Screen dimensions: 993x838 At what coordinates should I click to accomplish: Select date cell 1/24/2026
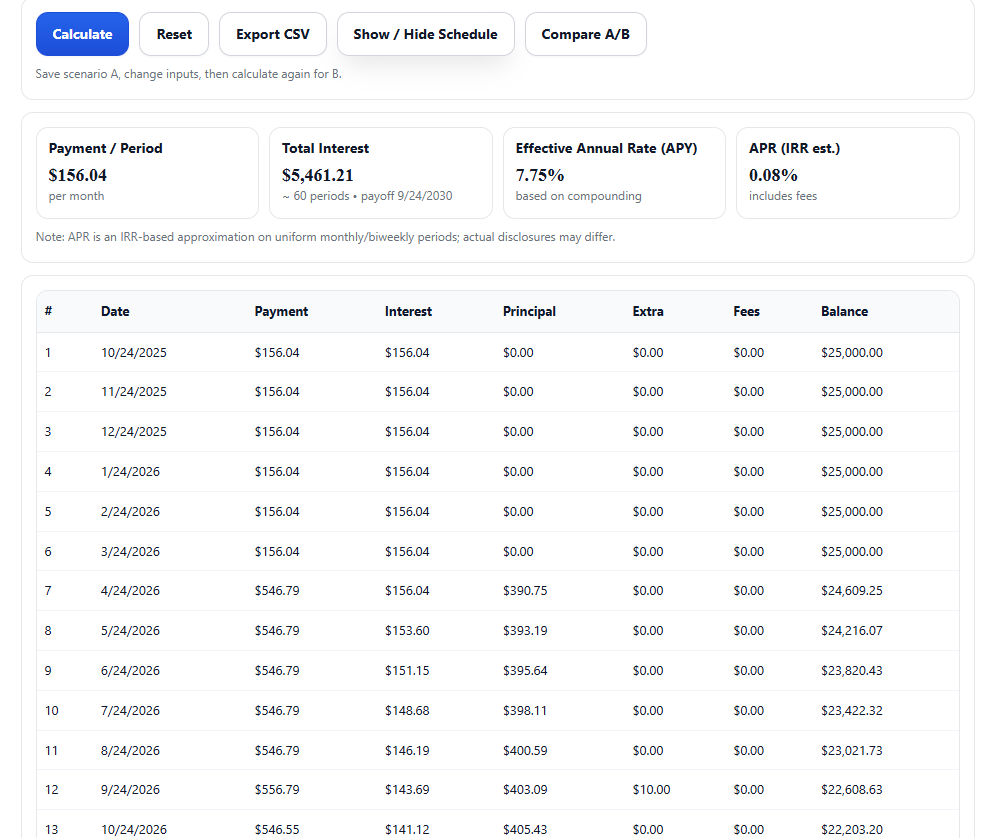(130, 471)
